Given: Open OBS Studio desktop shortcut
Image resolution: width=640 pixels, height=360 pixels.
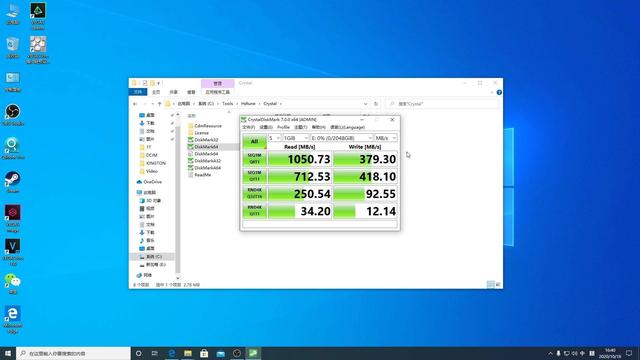Looking at the screenshot, I should (13, 115).
